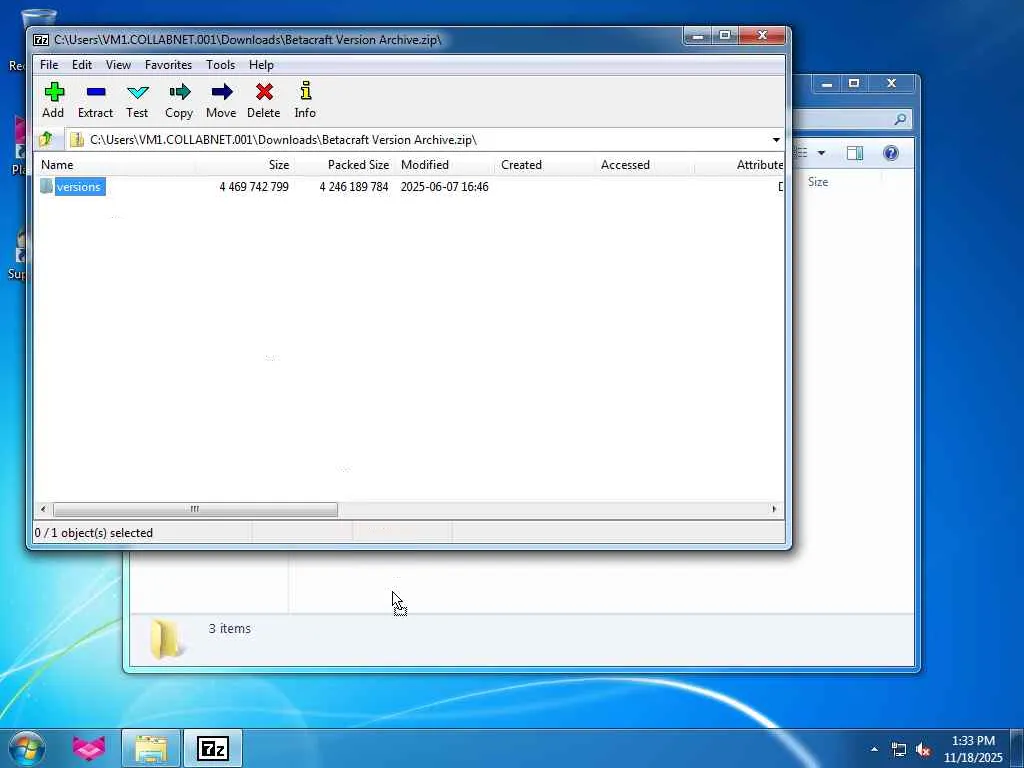Show hidden system tray icons
The image size is (1024, 768).
(874, 749)
